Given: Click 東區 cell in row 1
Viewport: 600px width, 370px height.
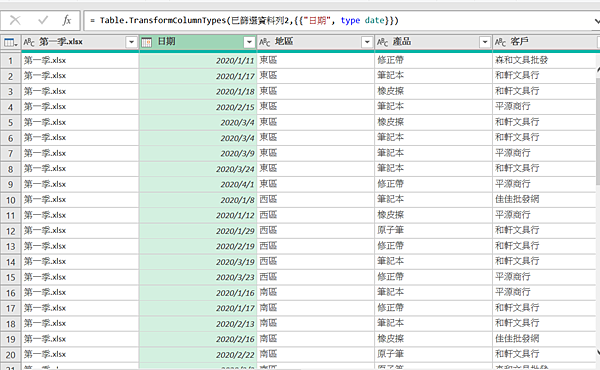Looking at the screenshot, I should pos(316,60).
